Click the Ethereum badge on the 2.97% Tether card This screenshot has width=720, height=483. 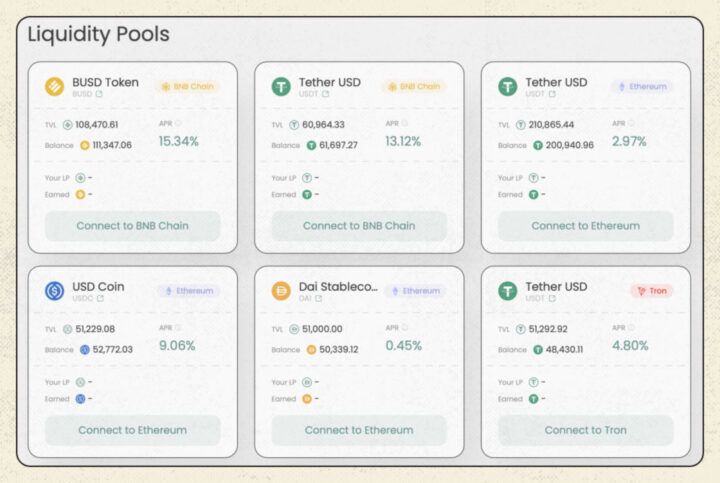click(x=642, y=86)
